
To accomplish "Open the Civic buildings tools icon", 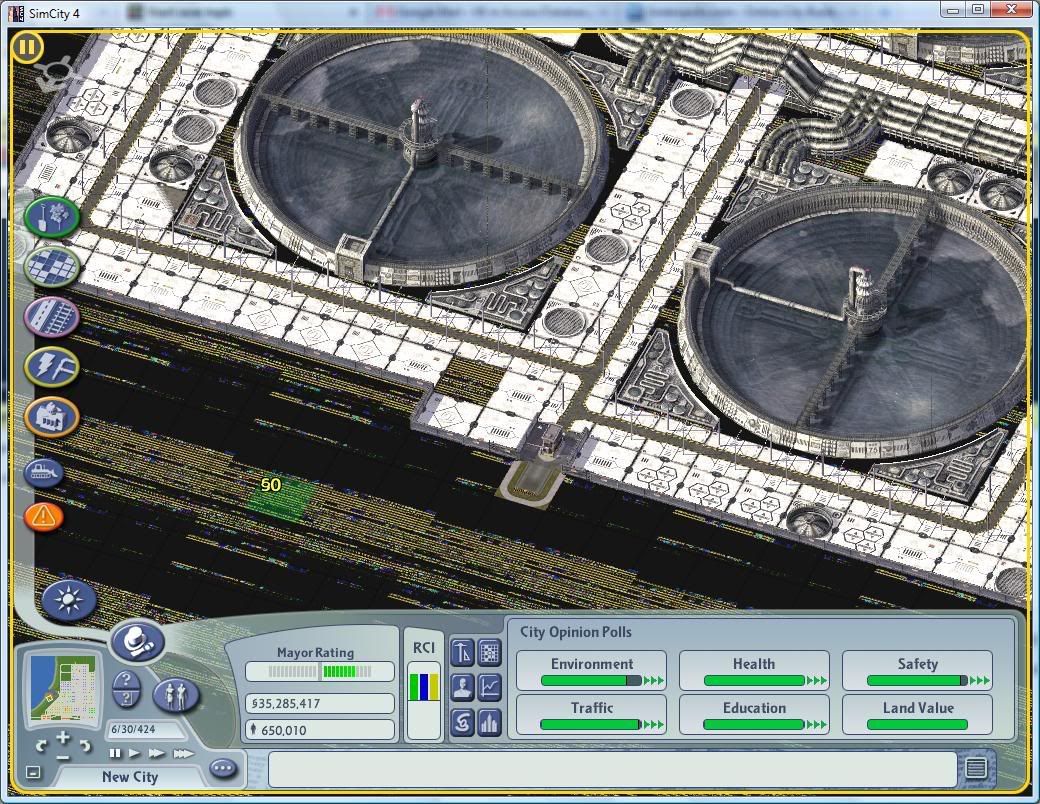I will [52, 417].
